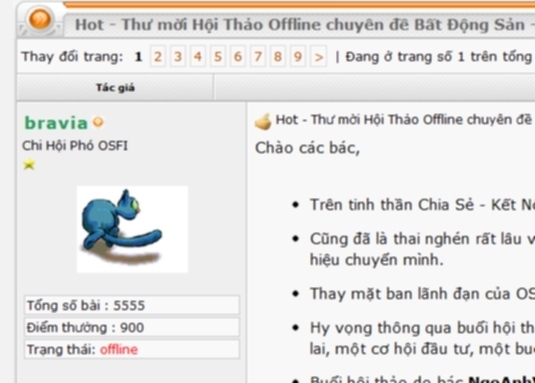The width and height of the screenshot is (535, 383).
Task: Click bullet line Trên tinh thần Chia Sẻ
Action: coord(422,205)
